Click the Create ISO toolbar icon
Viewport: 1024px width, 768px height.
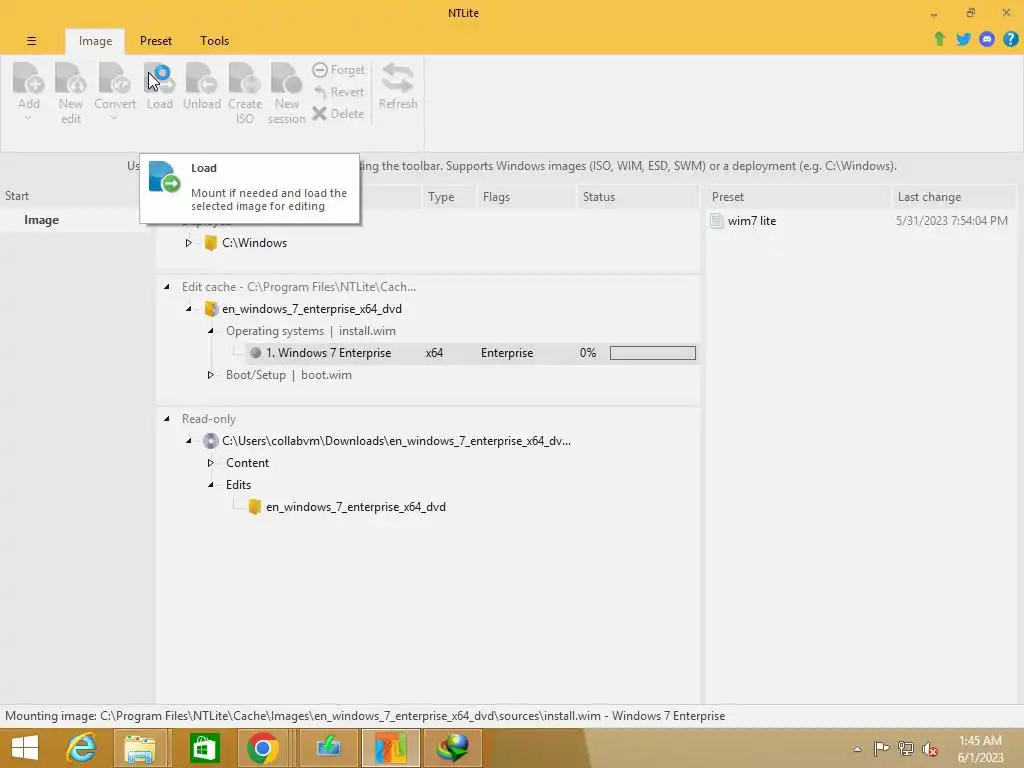pos(245,80)
